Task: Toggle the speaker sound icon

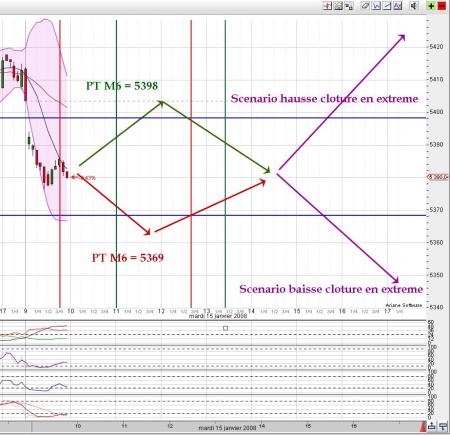Action: 414,6
